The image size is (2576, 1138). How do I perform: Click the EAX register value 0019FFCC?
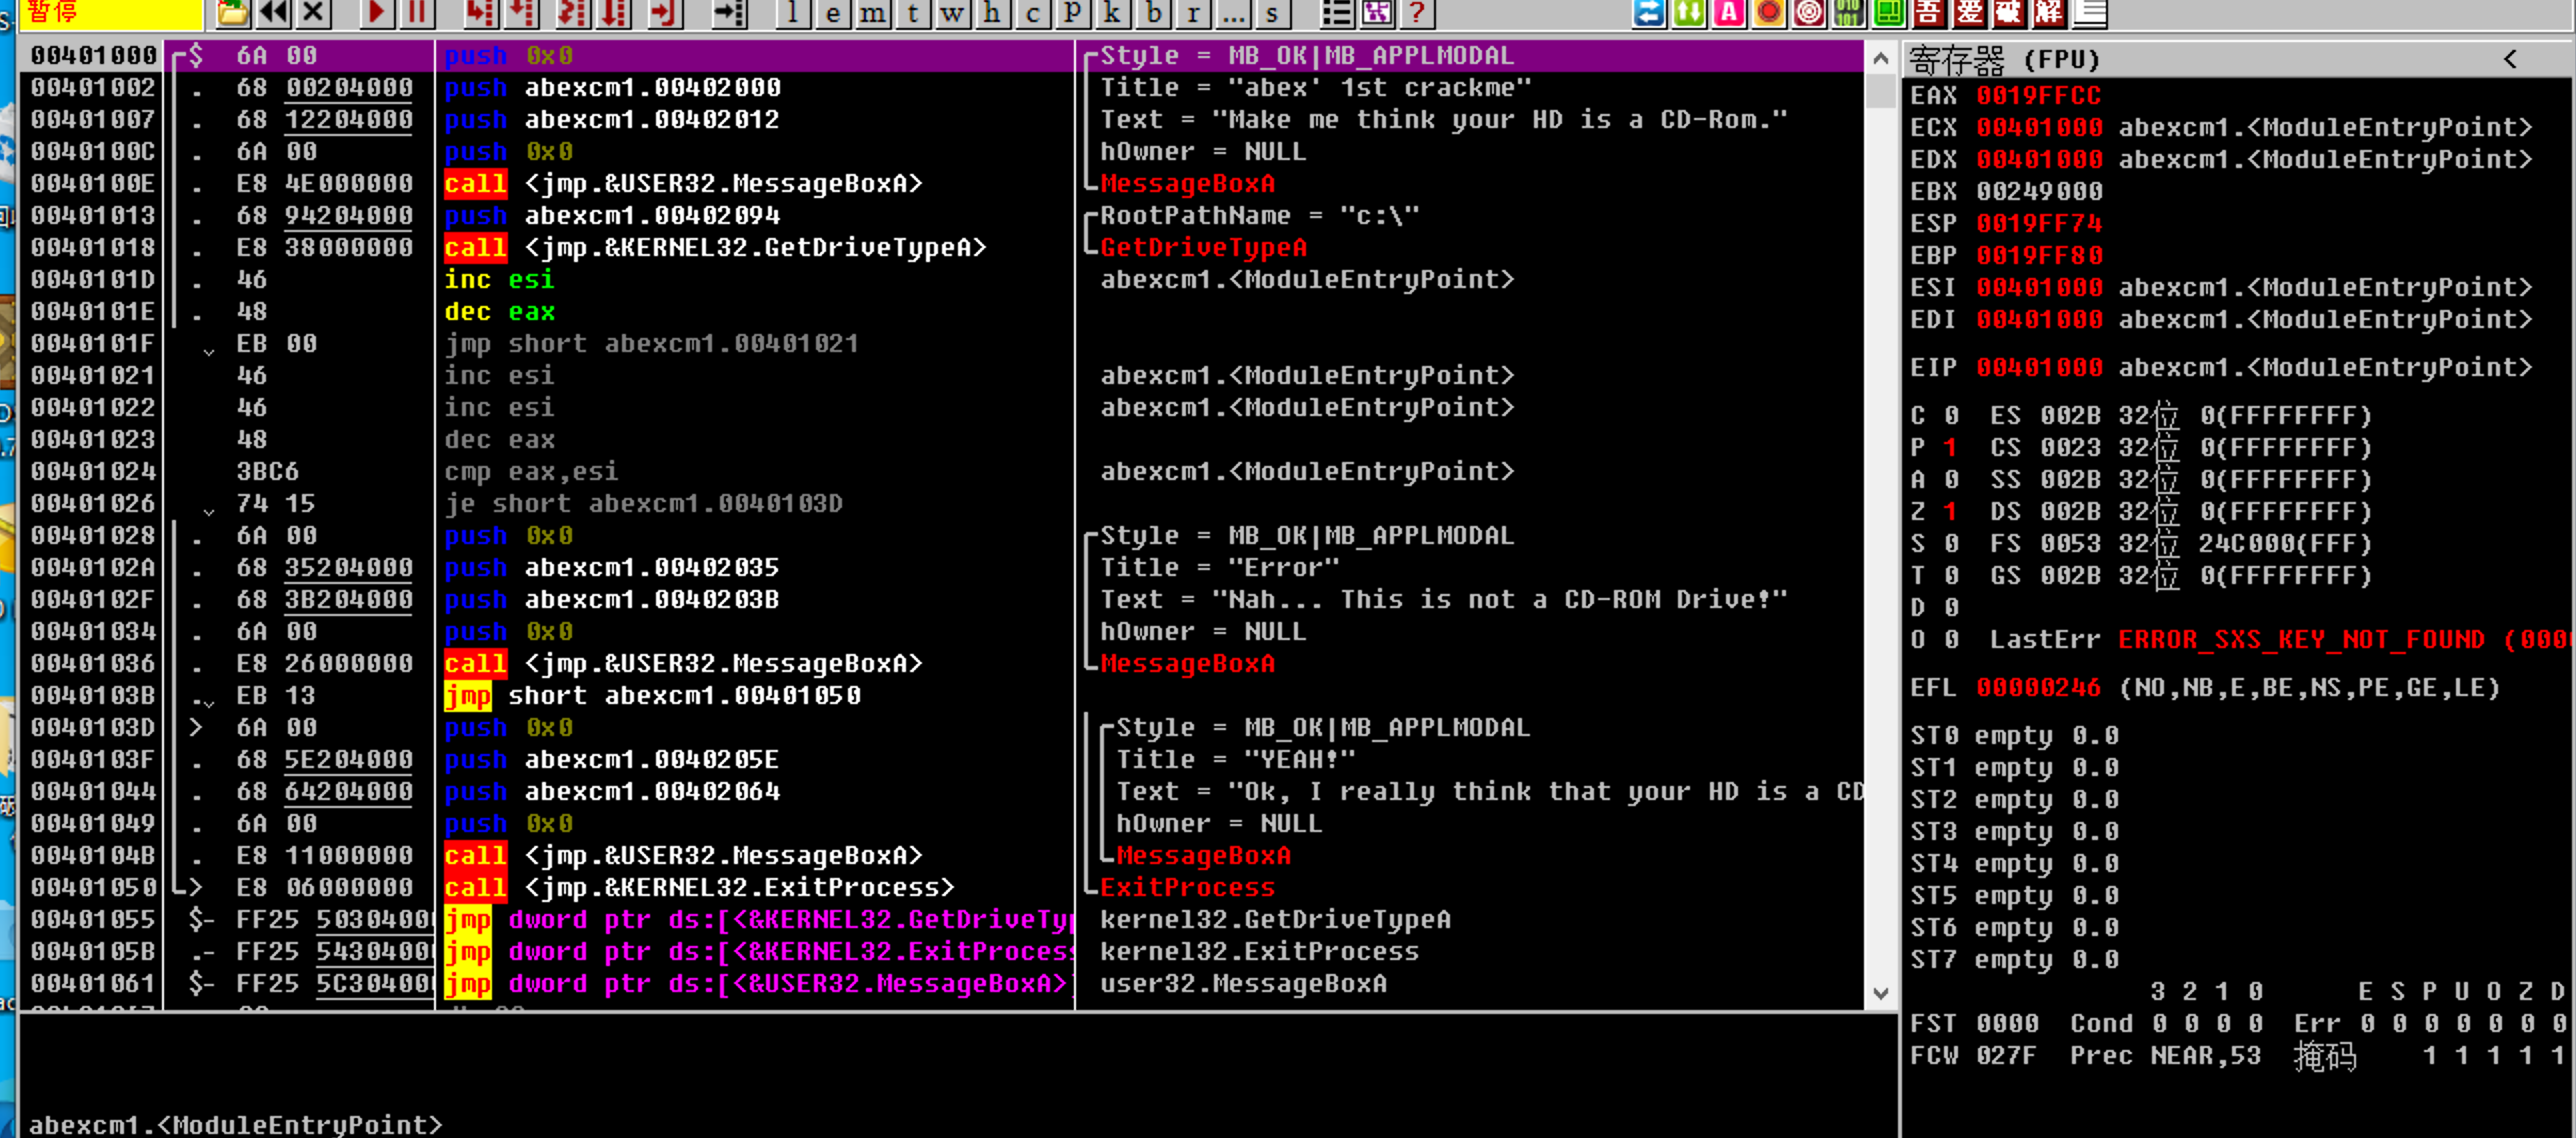click(x=2039, y=95)
